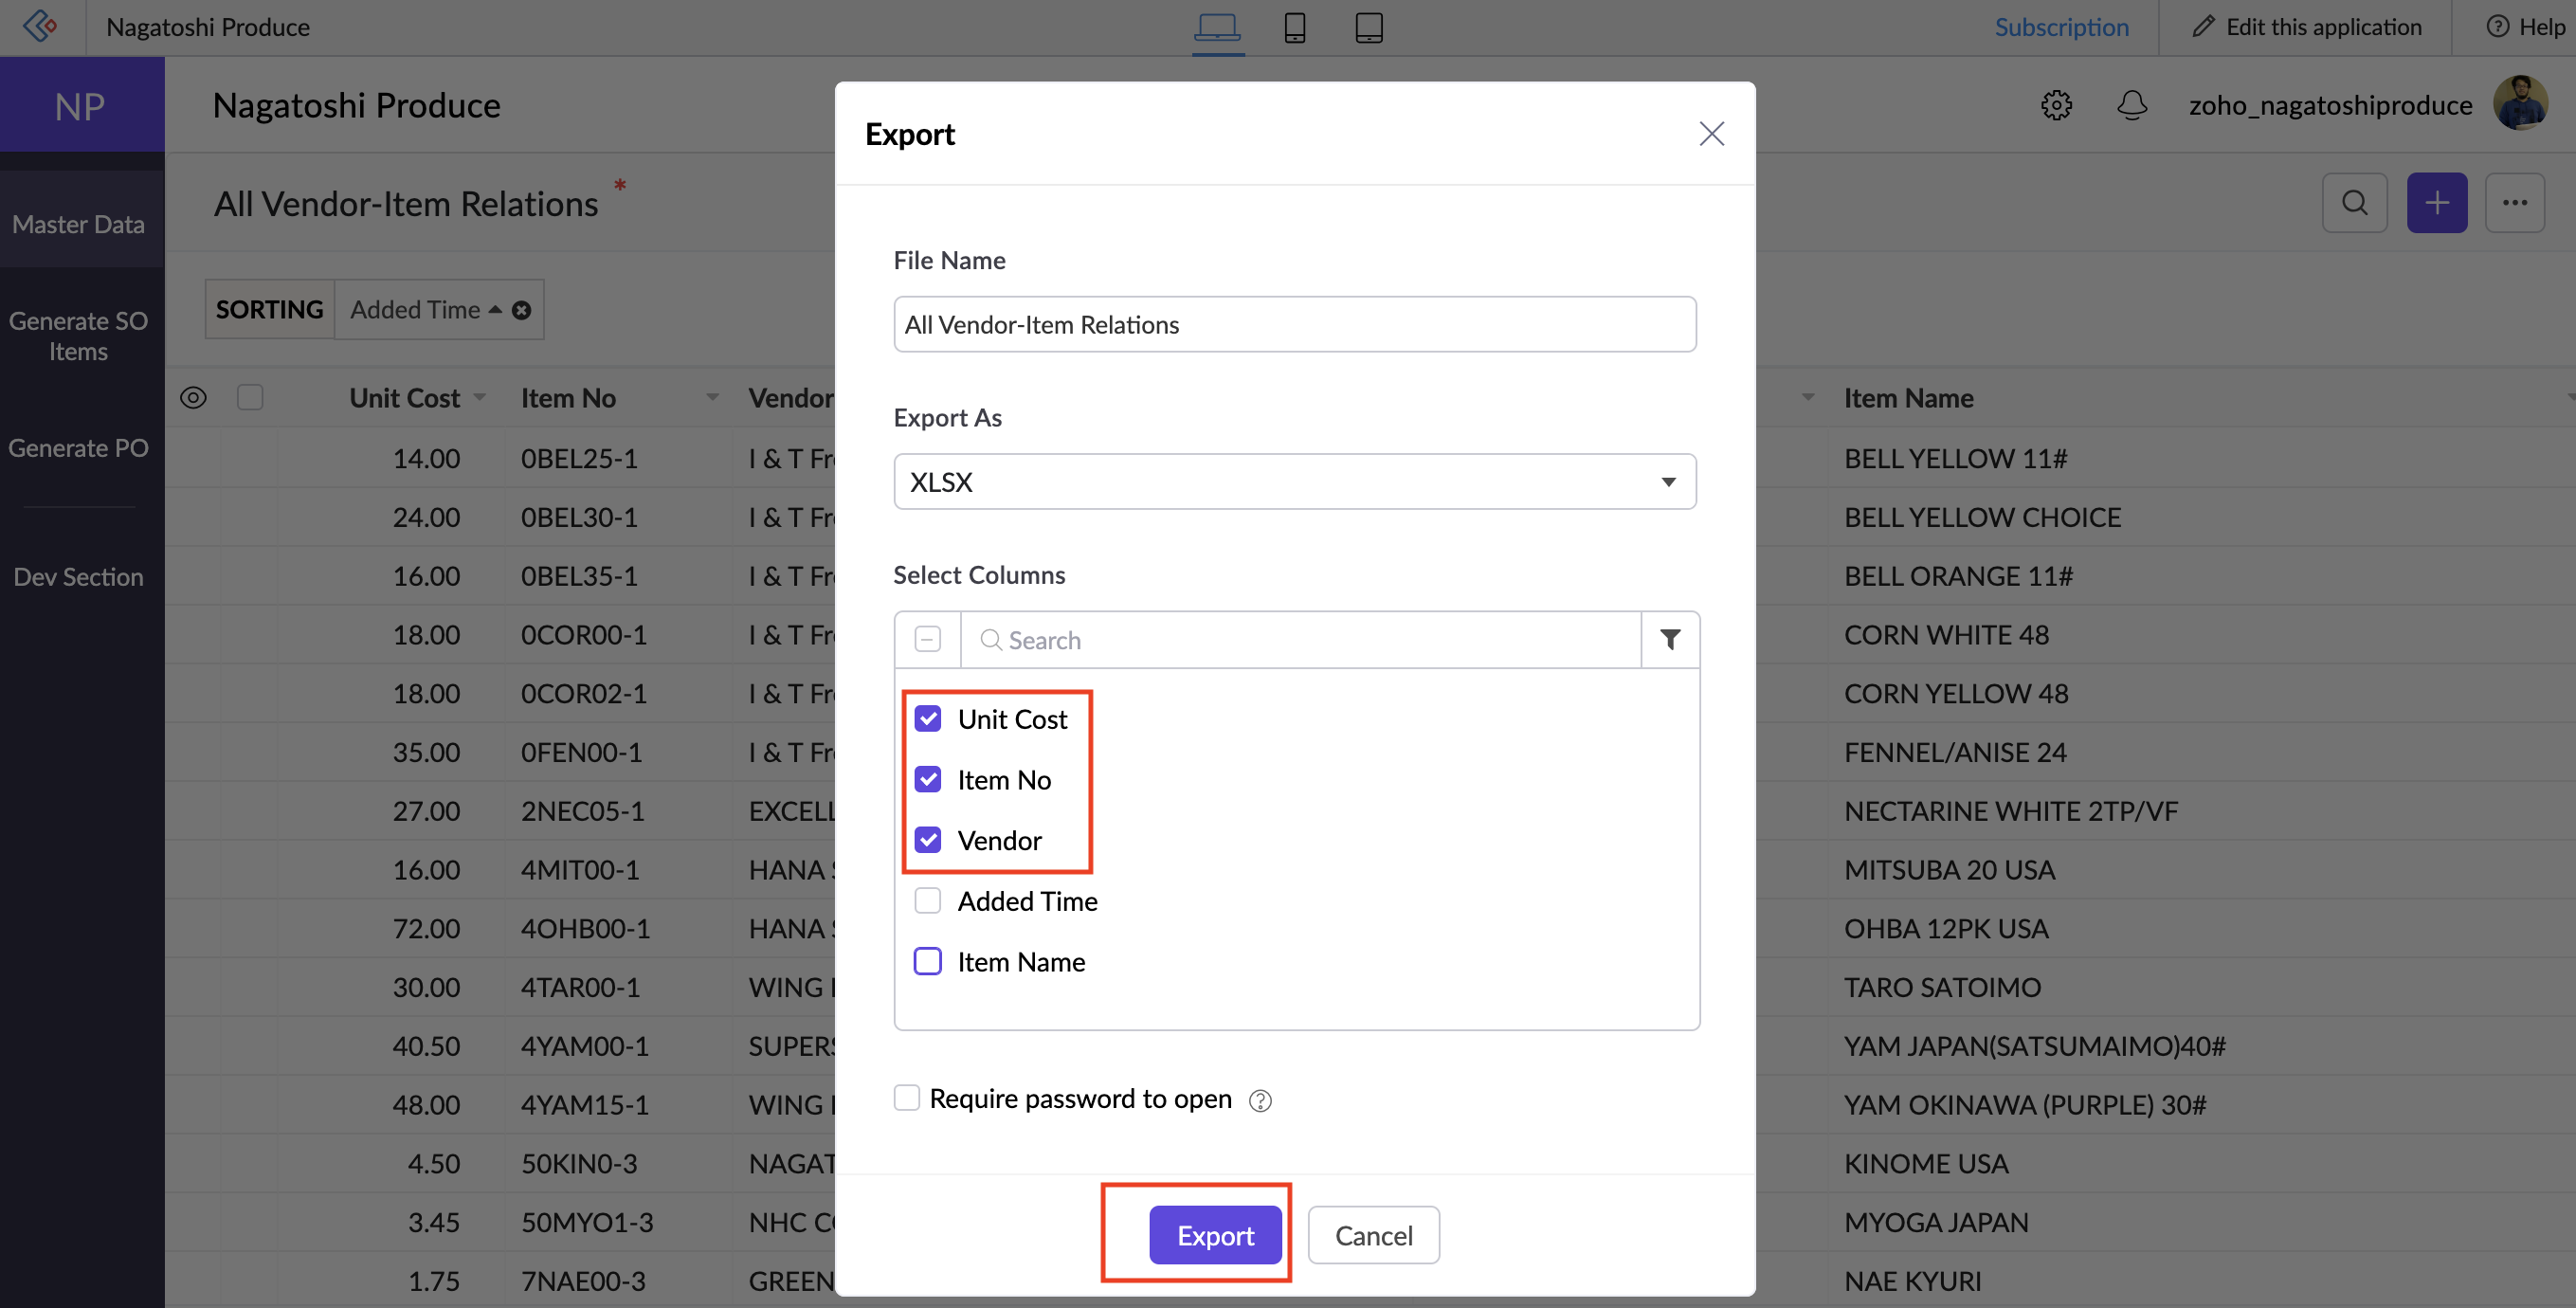Check Item Name column checkbox

point(927,961)
